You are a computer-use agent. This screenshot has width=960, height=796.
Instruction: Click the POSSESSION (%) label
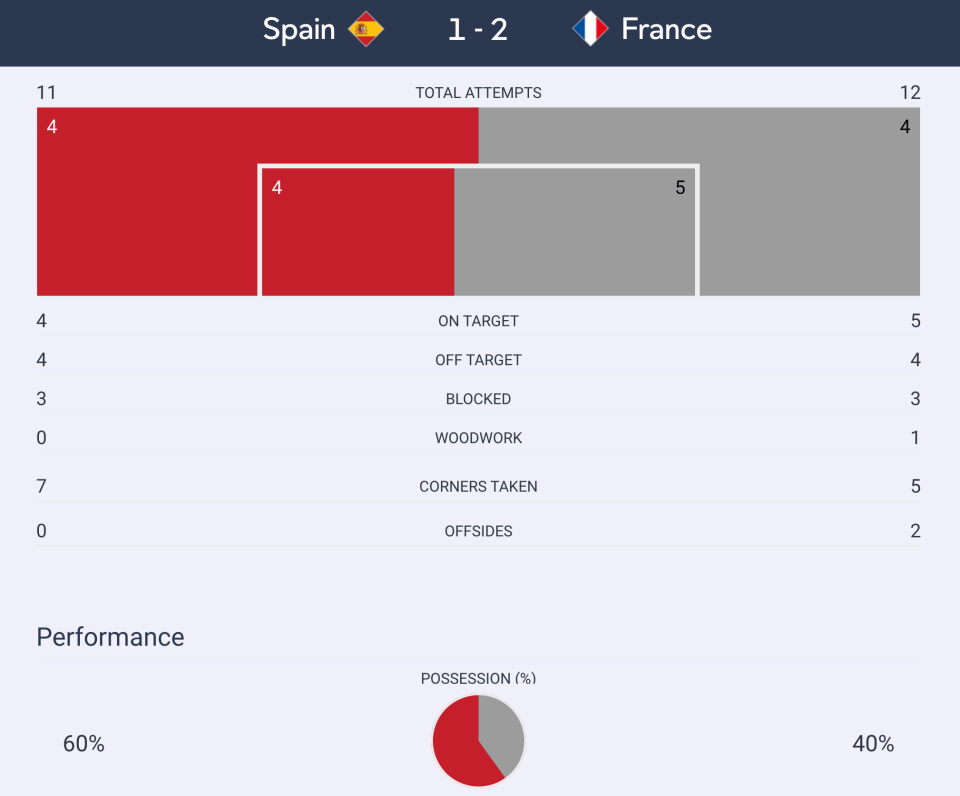478,678
